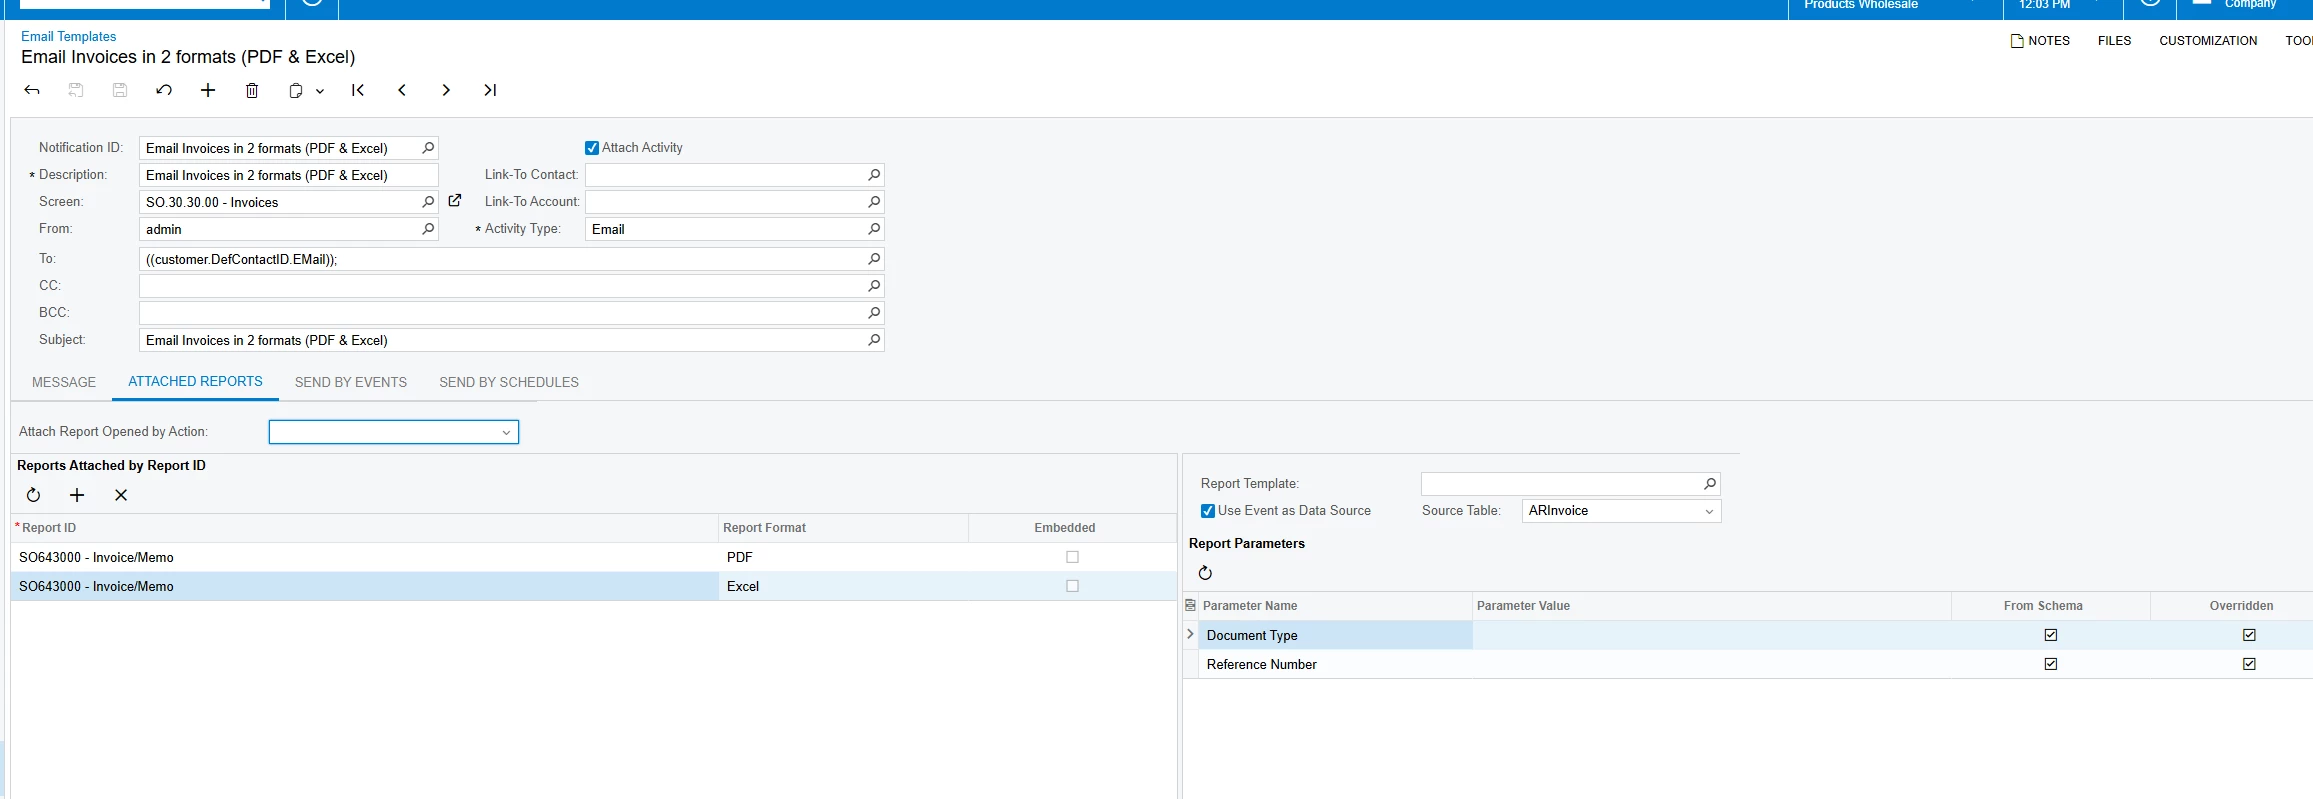2313x799 pixels.
Task: Add a row to attached reports
Action: 77,495
